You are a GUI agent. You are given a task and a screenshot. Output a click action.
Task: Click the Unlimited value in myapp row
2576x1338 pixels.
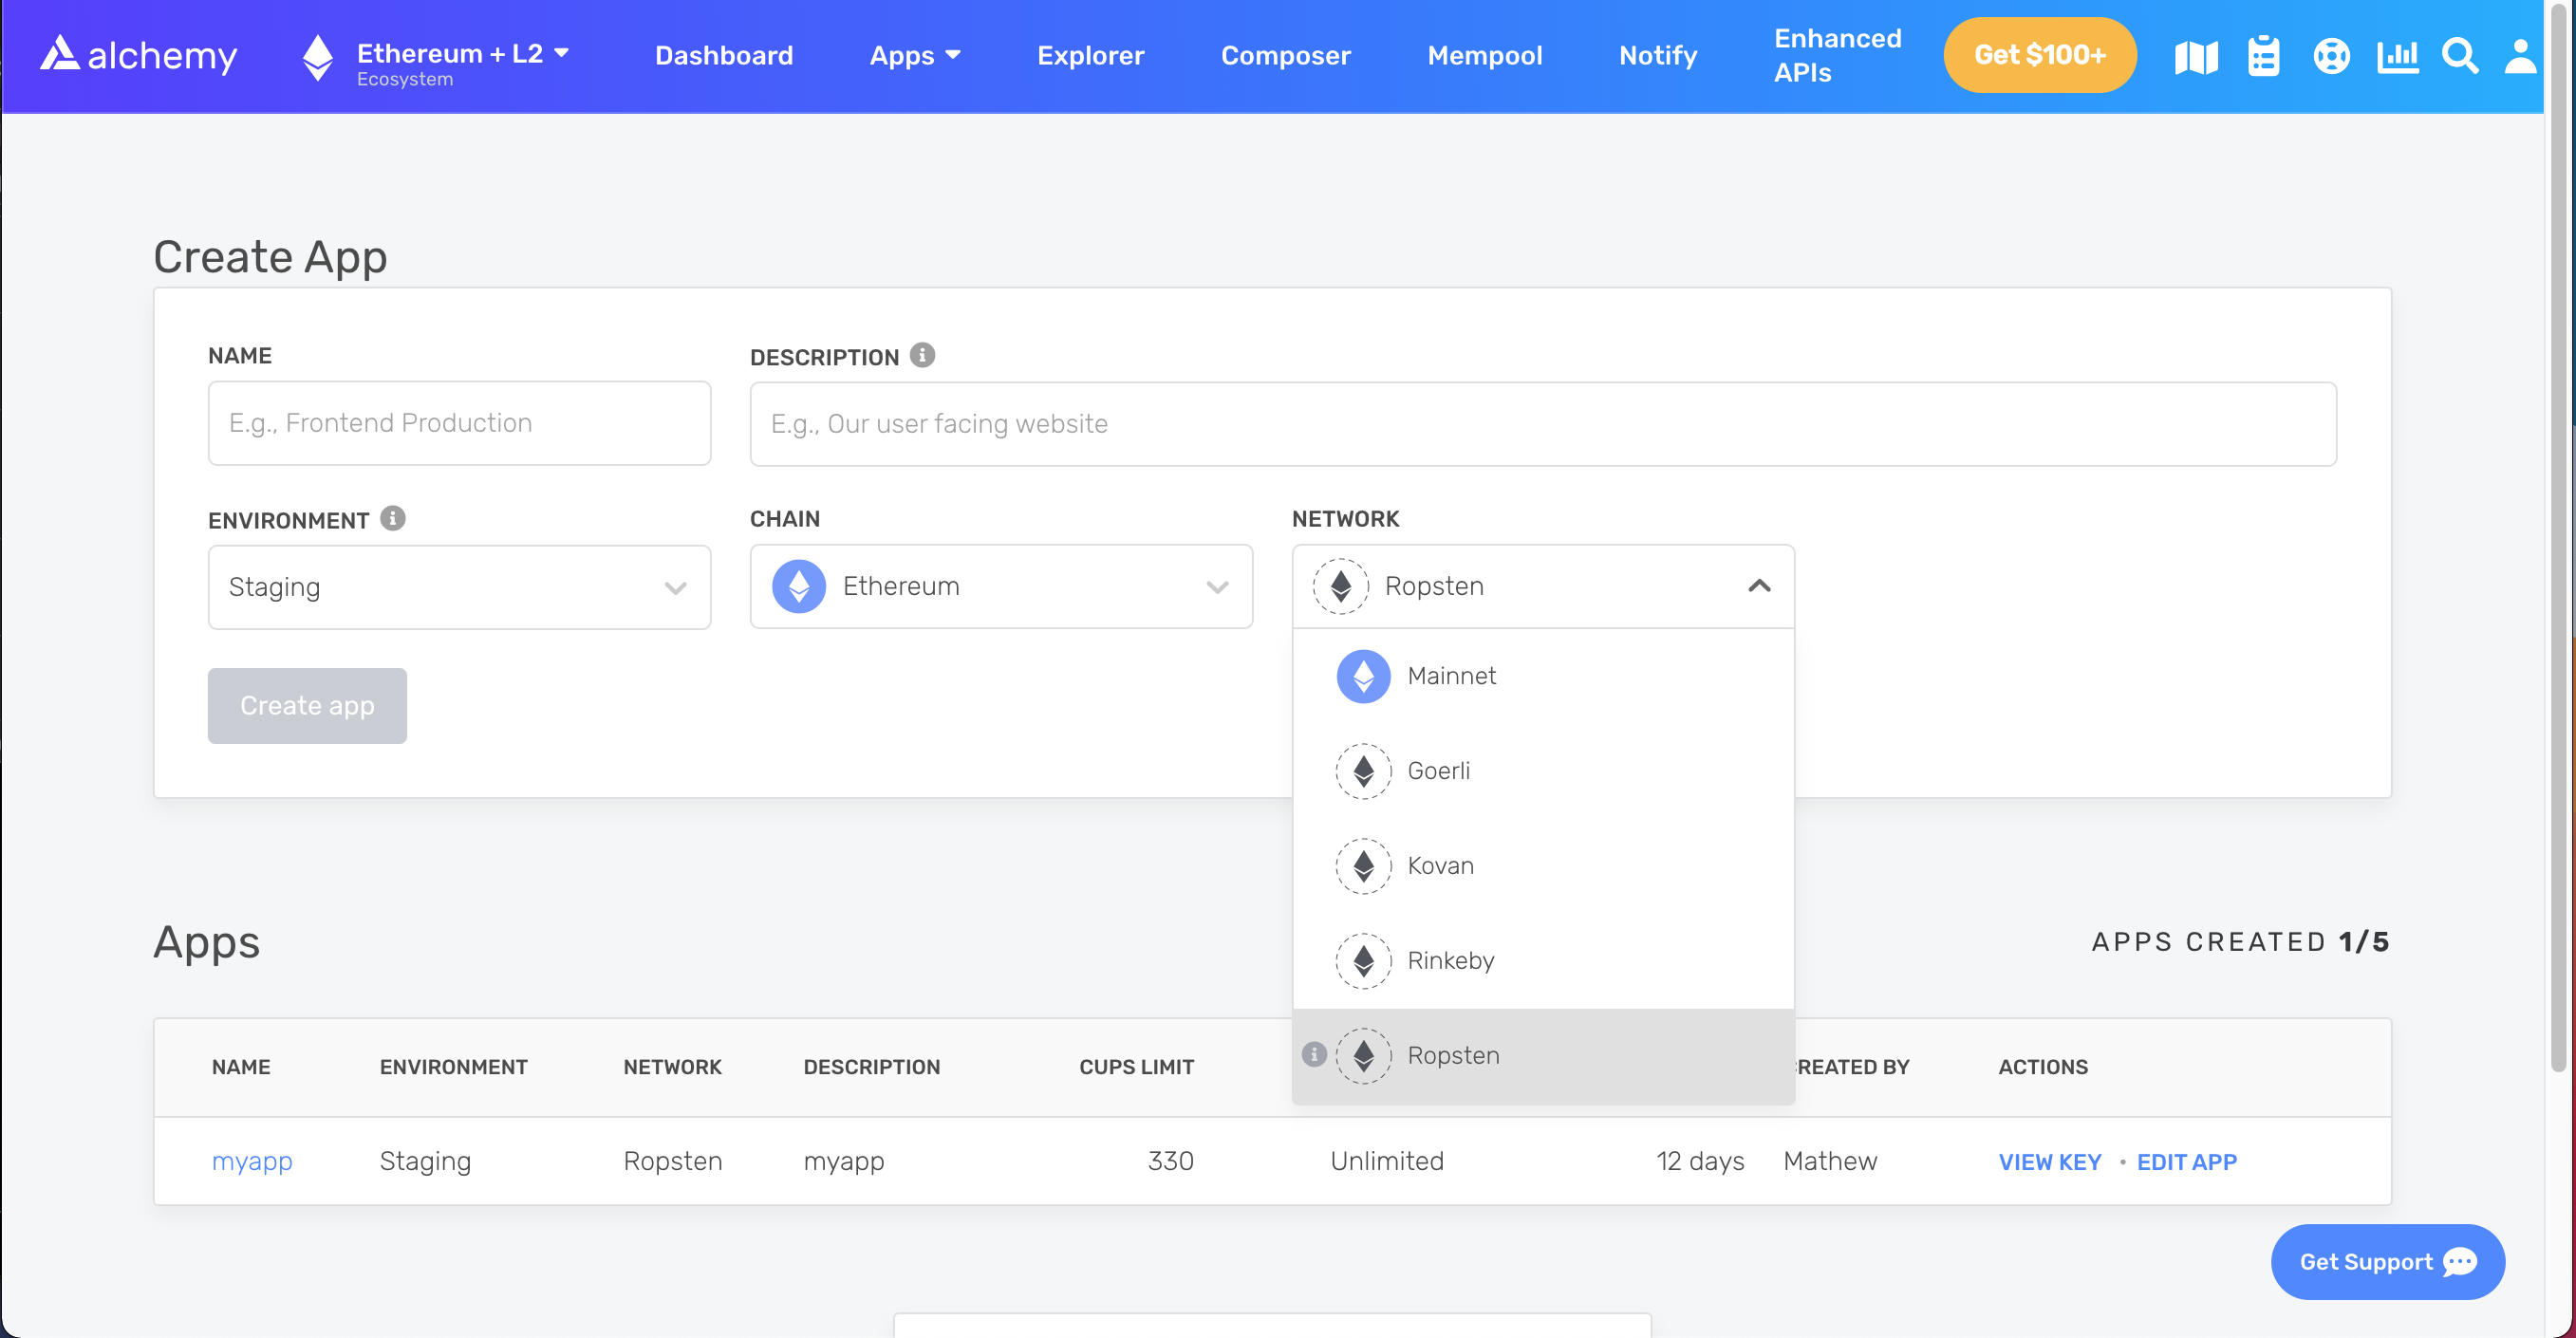[1386, 1161]
